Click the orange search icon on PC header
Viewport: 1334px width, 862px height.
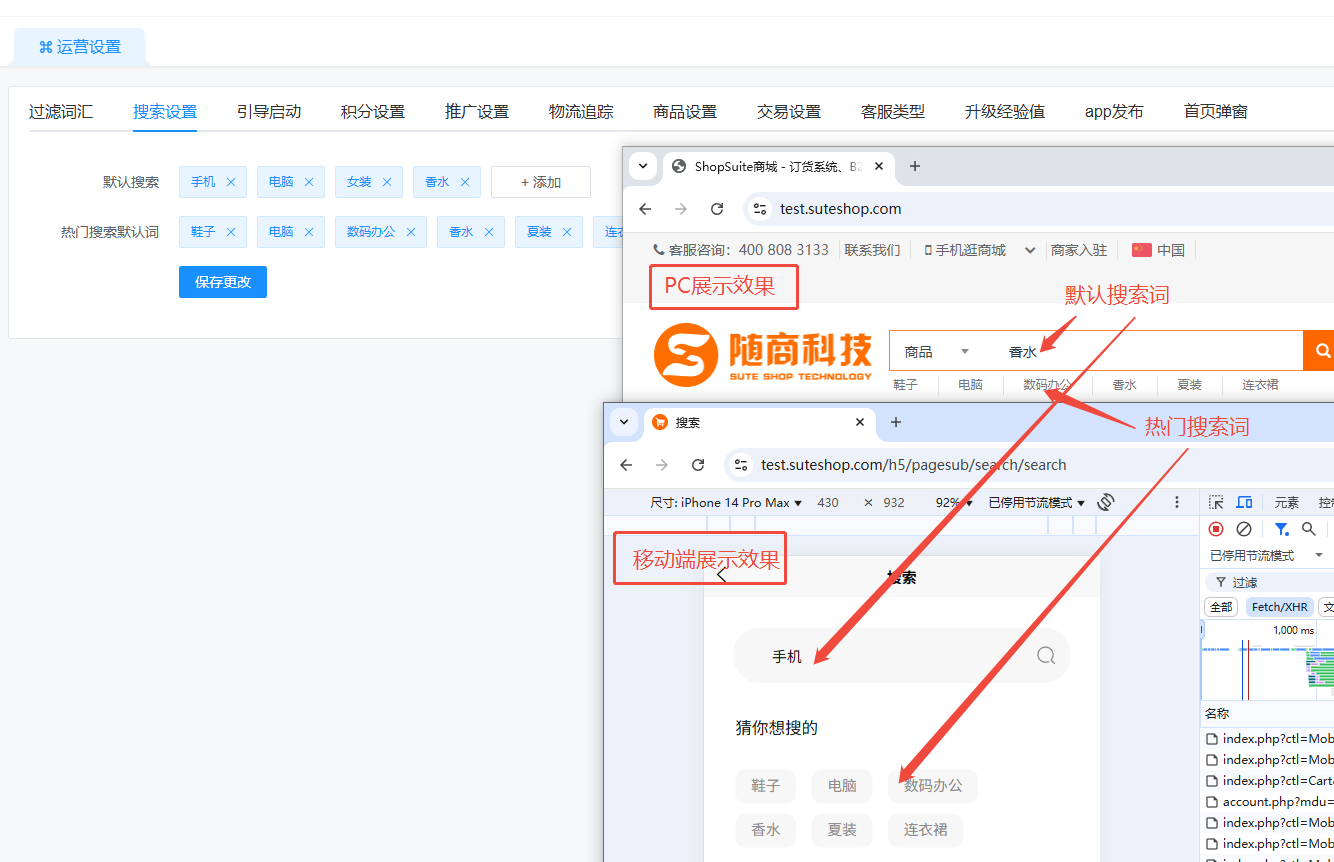coord(1322,351)
